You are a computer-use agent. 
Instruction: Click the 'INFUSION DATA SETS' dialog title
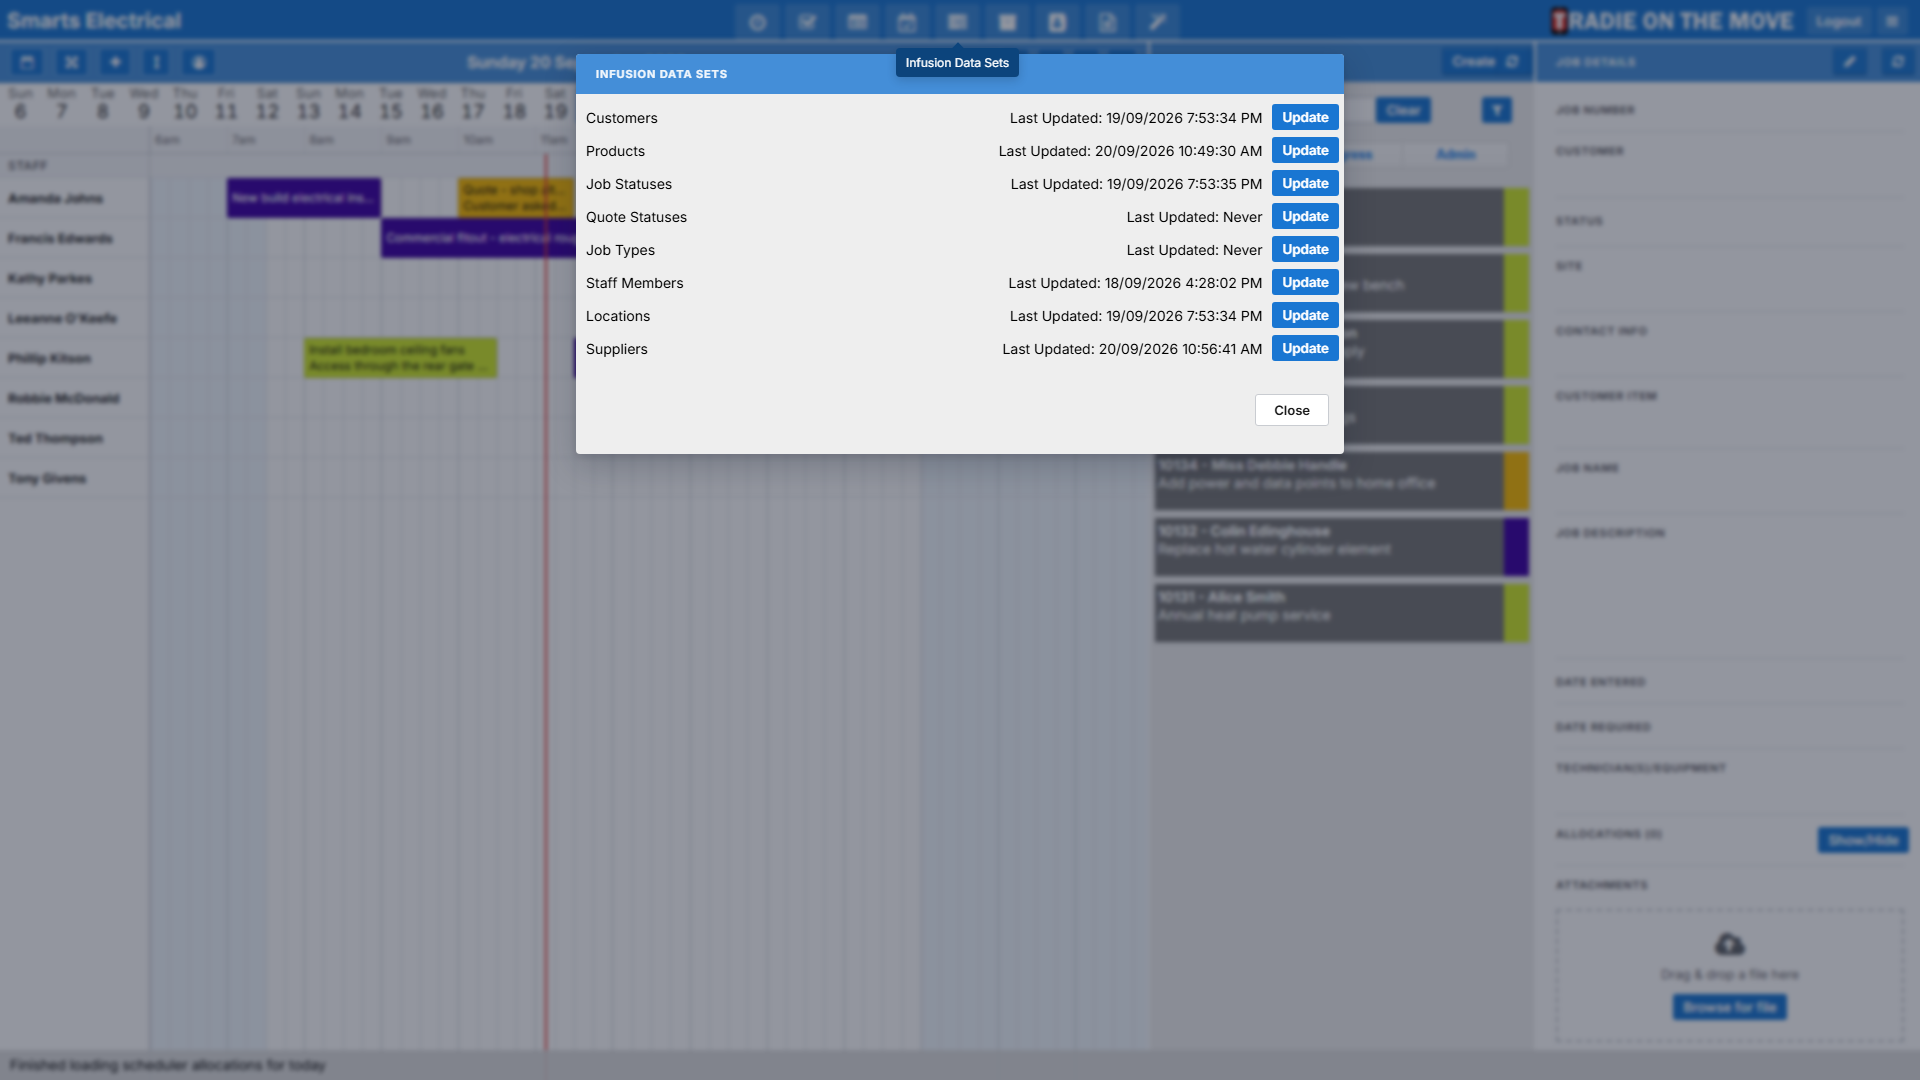(661, 74)
